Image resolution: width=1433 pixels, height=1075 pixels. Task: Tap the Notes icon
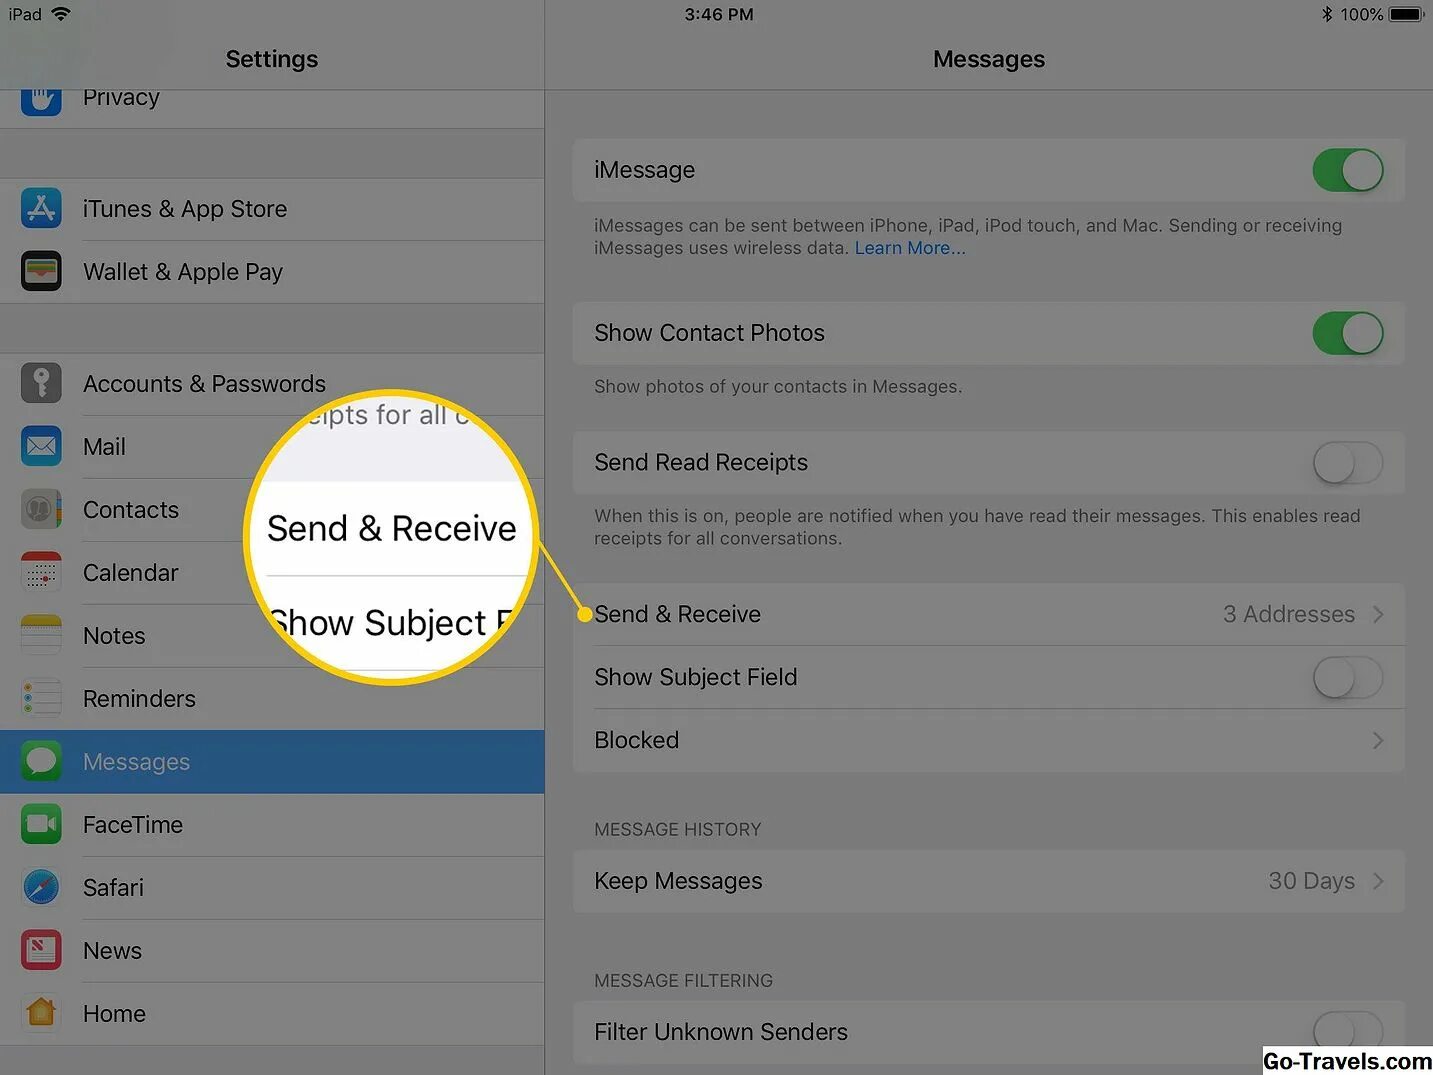(41, 635)
